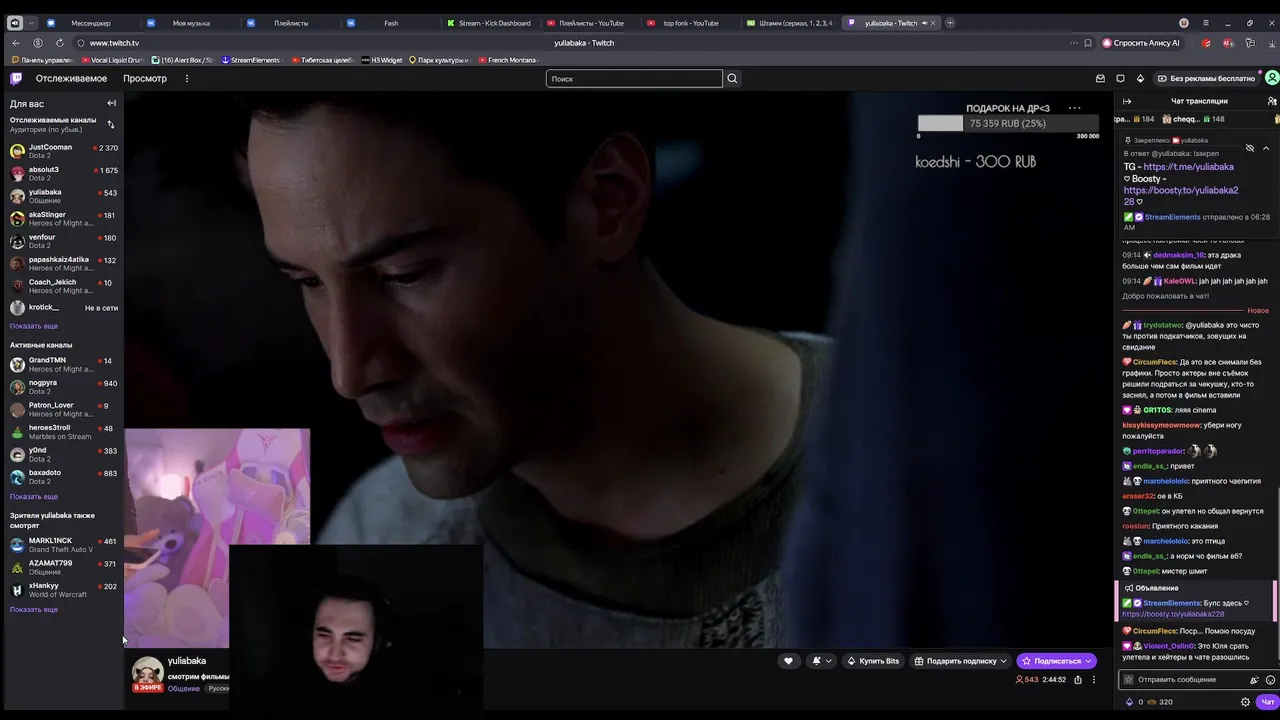Switch to the Моя музыка browser tab
The height and width of the screenshot is (720, 1280).
click(190, 23)
